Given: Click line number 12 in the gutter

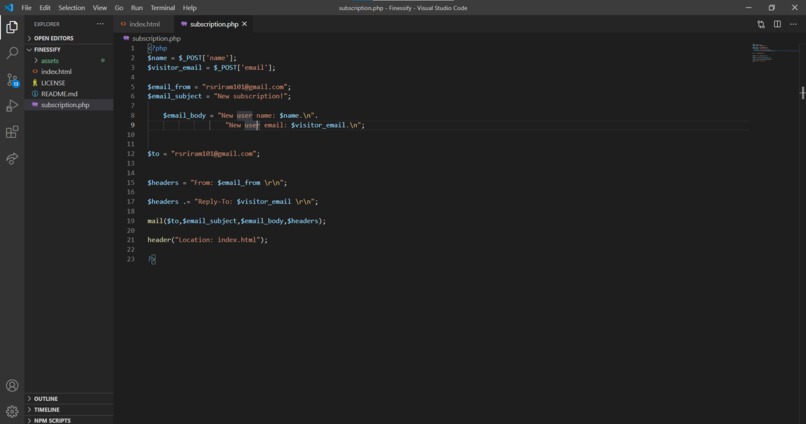Looking at the screenshot, I should click(131, 154).
